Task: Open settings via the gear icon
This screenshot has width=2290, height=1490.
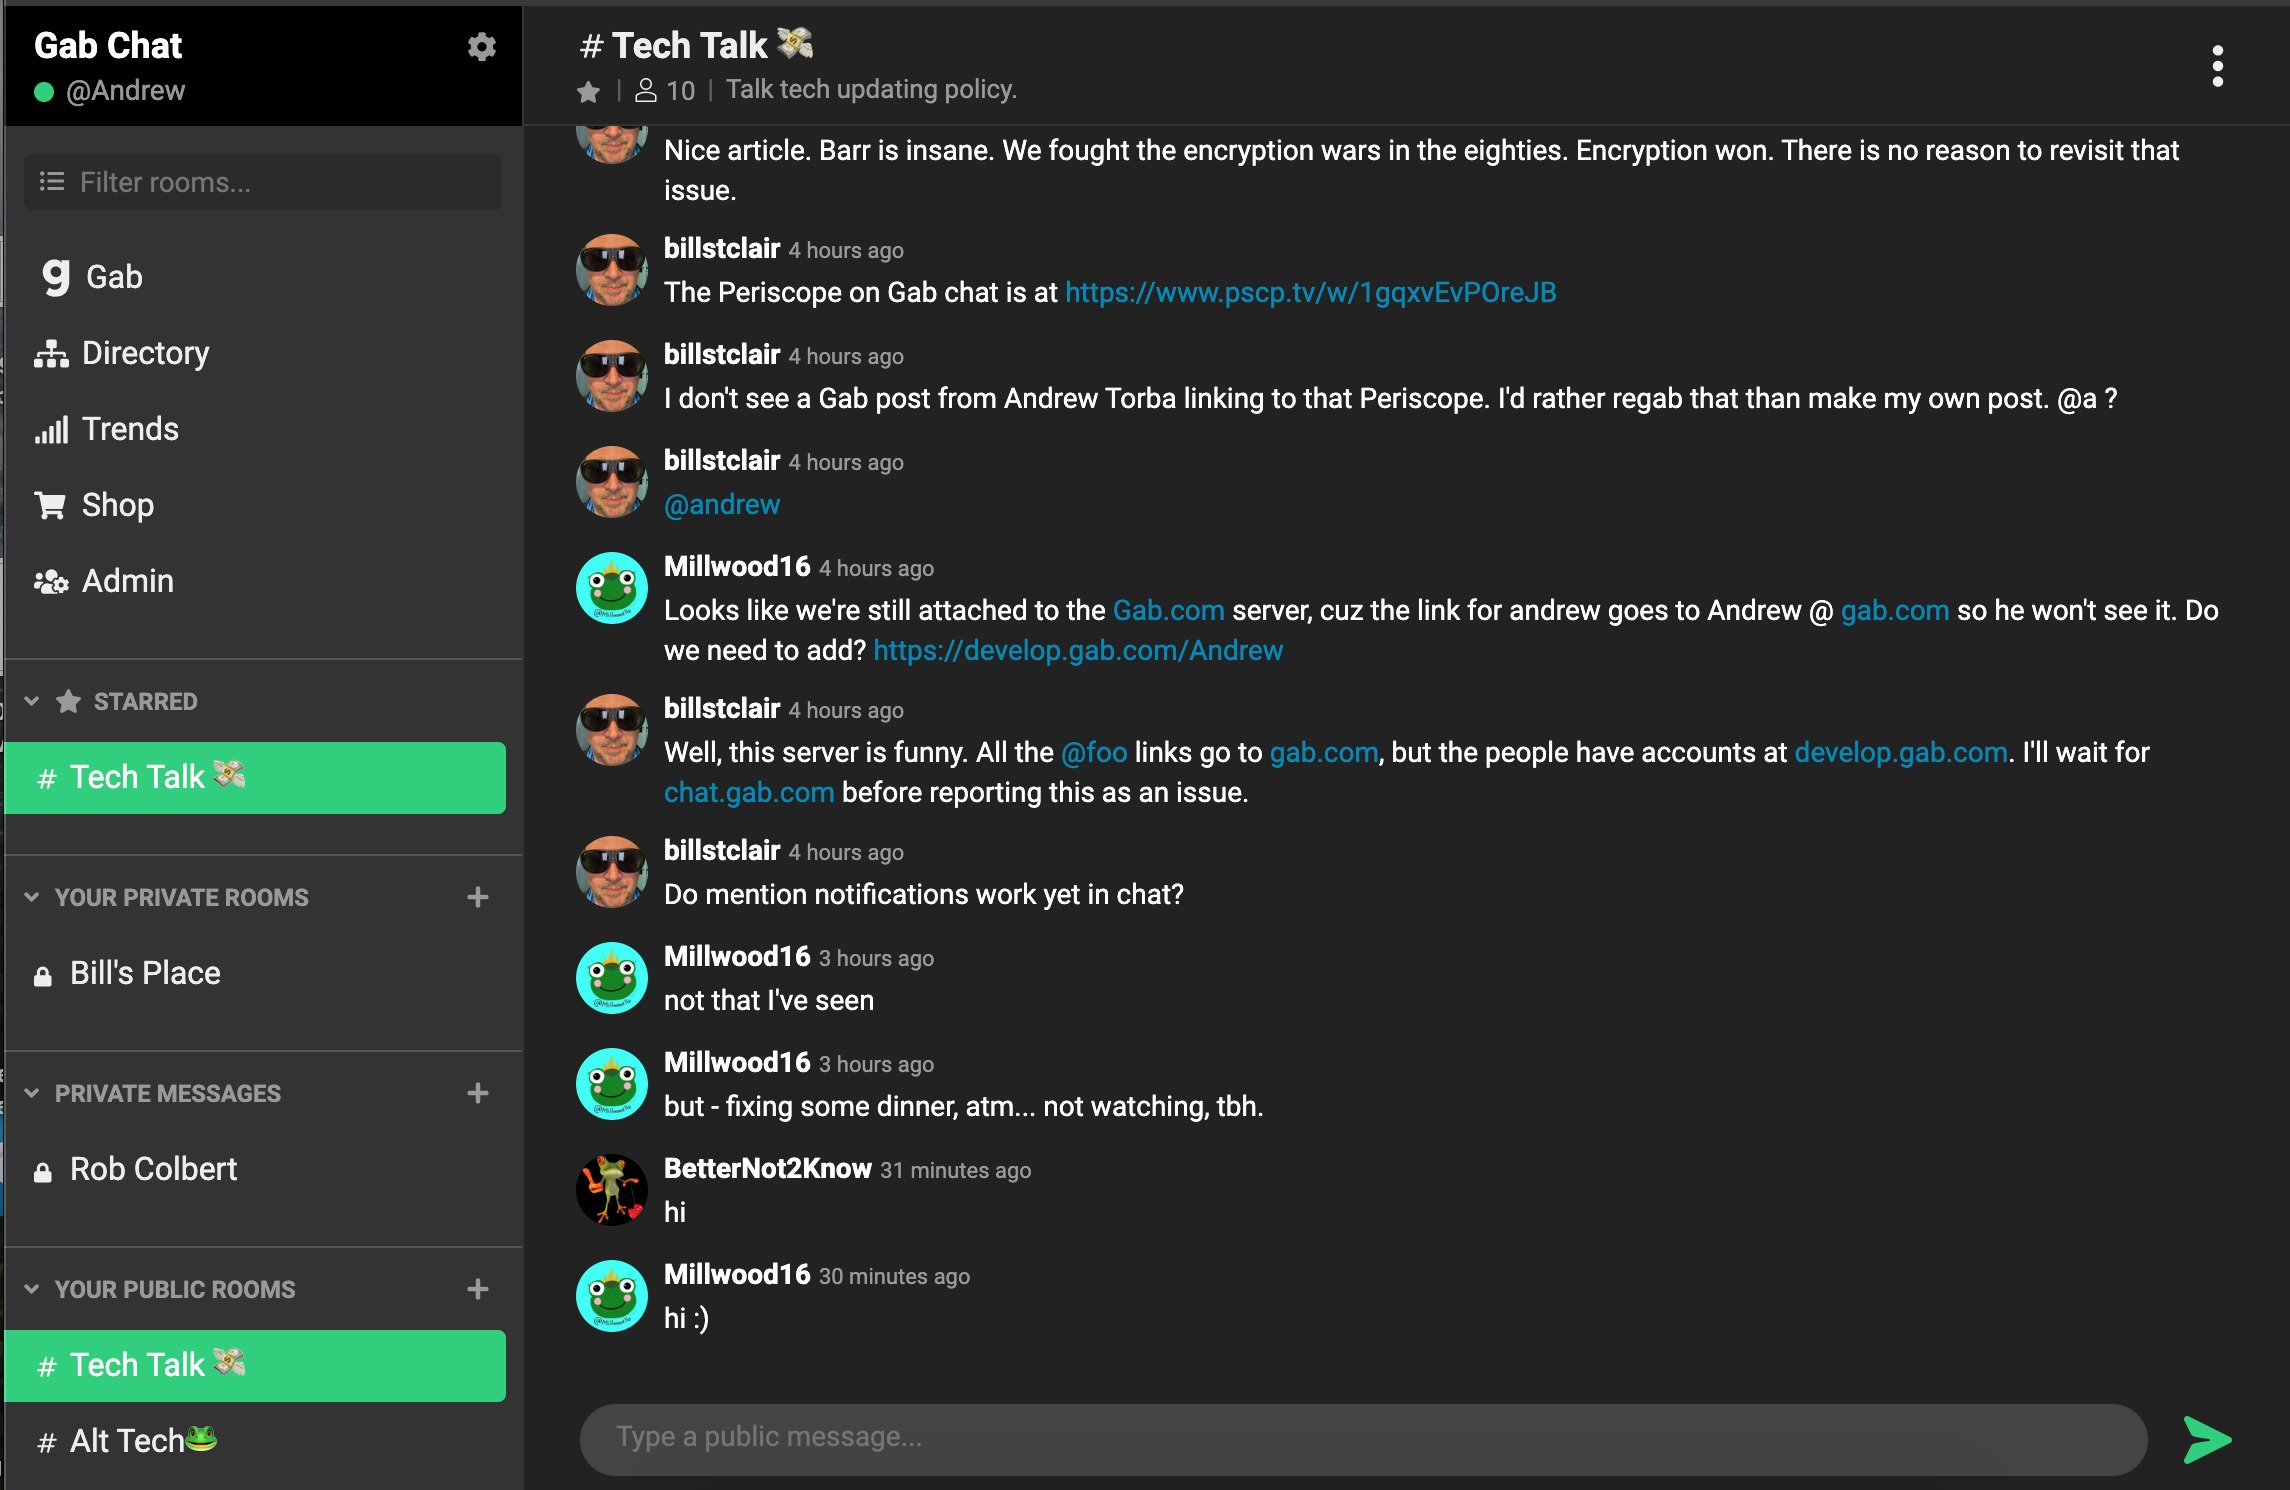Action: coord(482,47)
